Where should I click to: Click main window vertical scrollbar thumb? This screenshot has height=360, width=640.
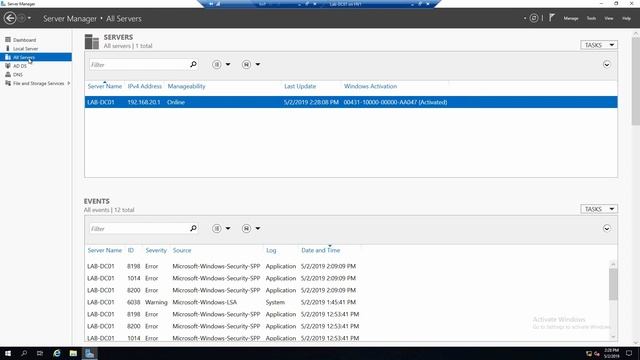pyautogui.click(x=636, y=82)
